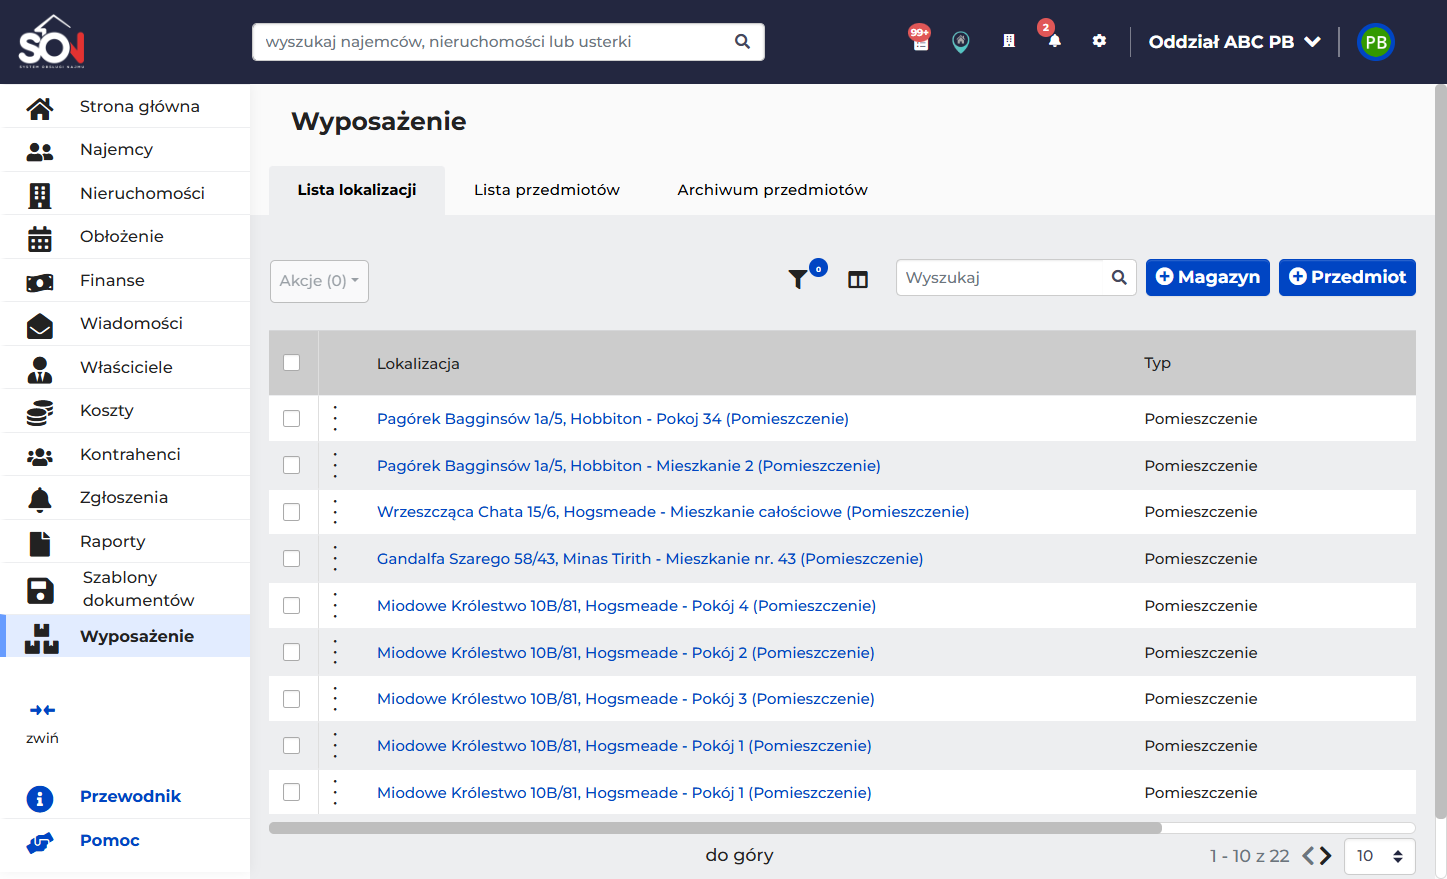Open Finanse in the sidebar menu
Screen dimensions: 1447x879
[125, 280]
